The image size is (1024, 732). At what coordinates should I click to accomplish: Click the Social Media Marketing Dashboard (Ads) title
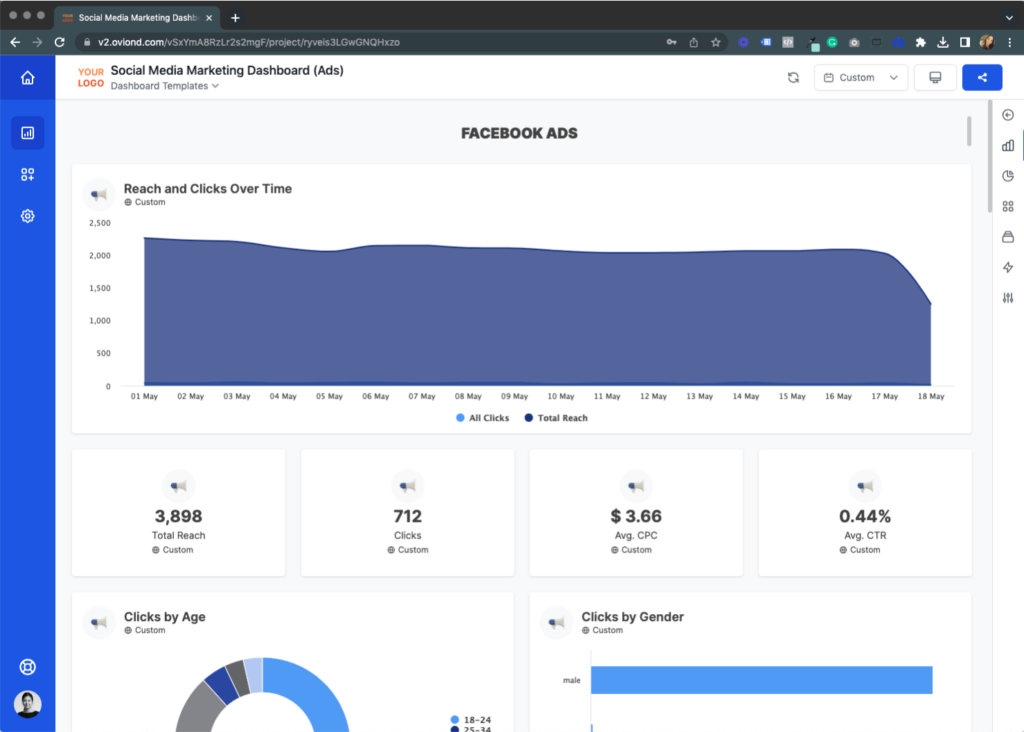(227, 71)
